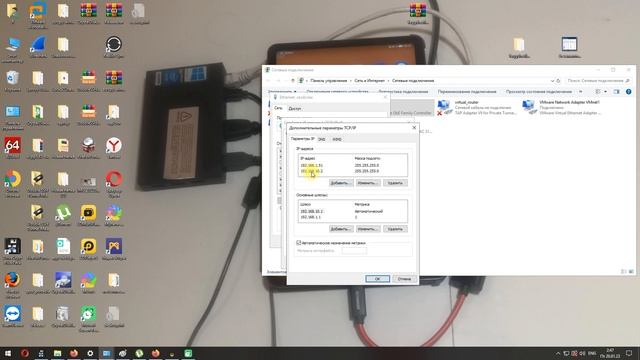
Task: Select the WinRAR archive at top center of desktop
Action: pyautogui.click(x=418, y=13)
